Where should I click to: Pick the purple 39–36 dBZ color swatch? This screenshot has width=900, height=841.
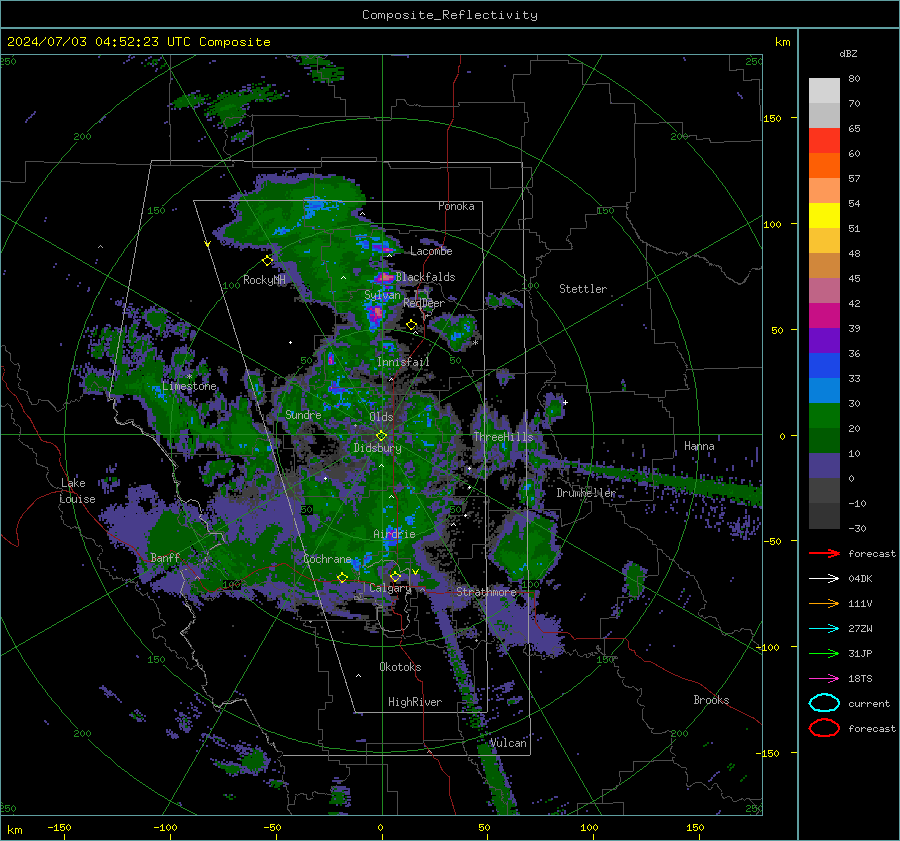(x=824, y=341)
